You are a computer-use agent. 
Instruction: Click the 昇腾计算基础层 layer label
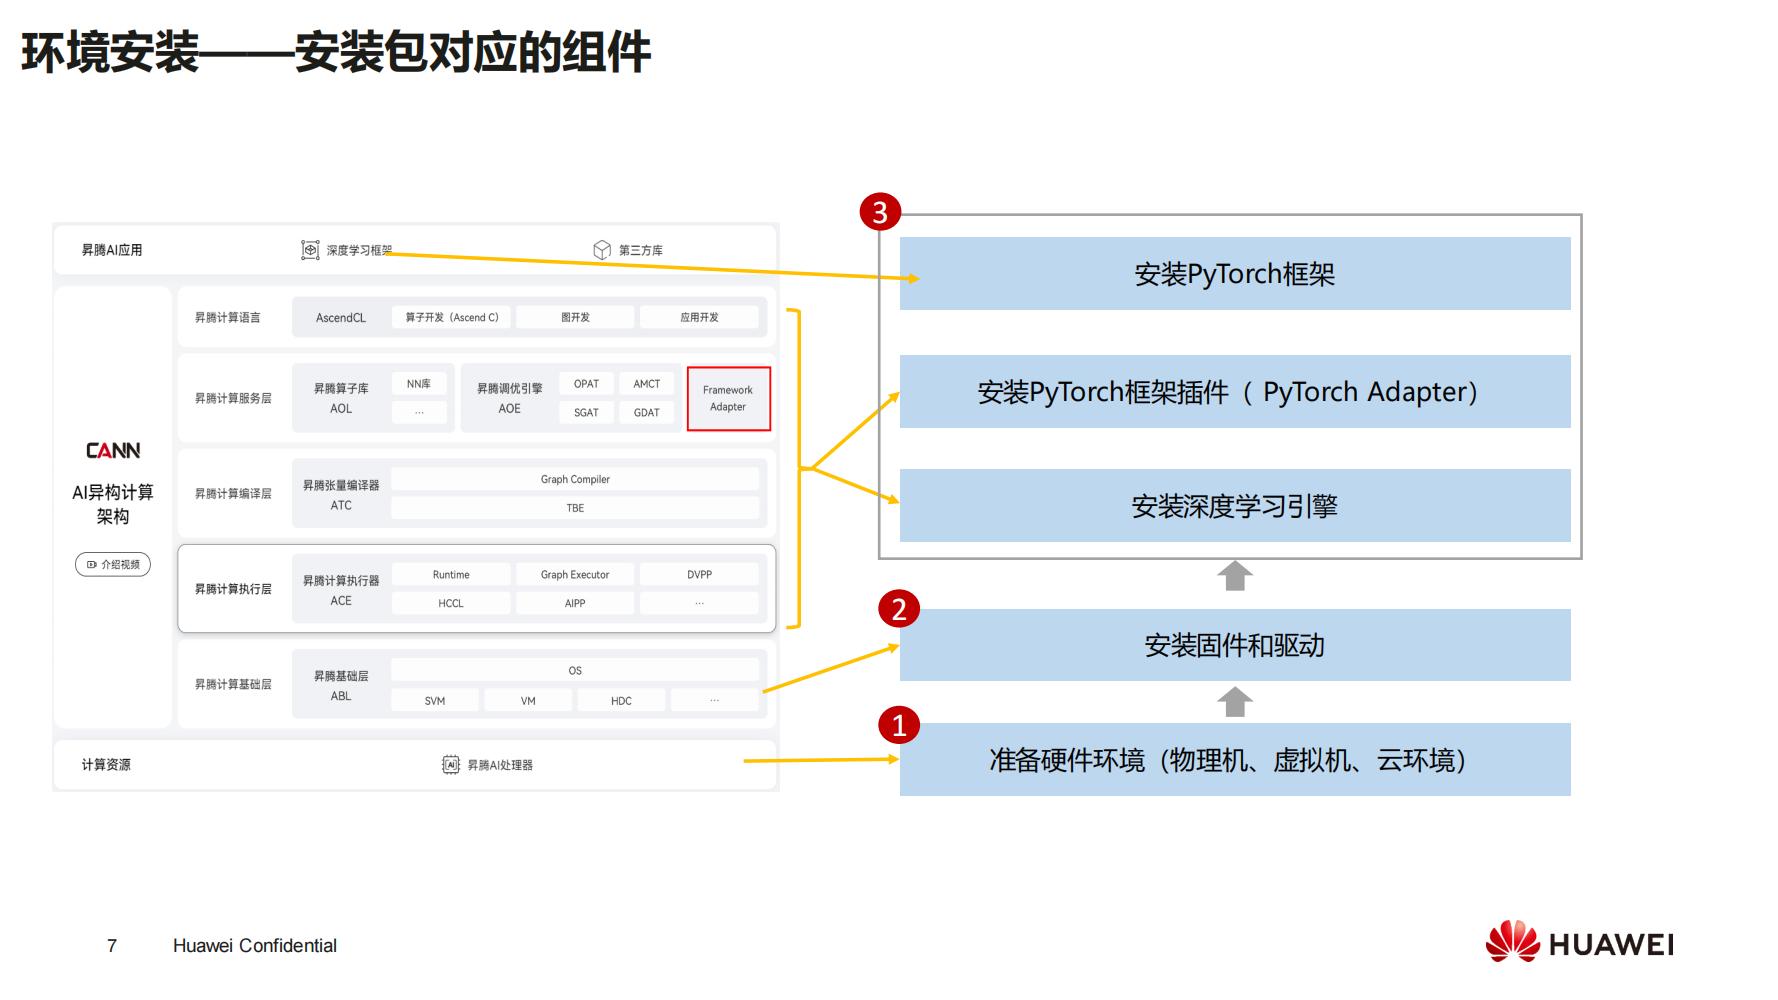[x=233, y=684]
